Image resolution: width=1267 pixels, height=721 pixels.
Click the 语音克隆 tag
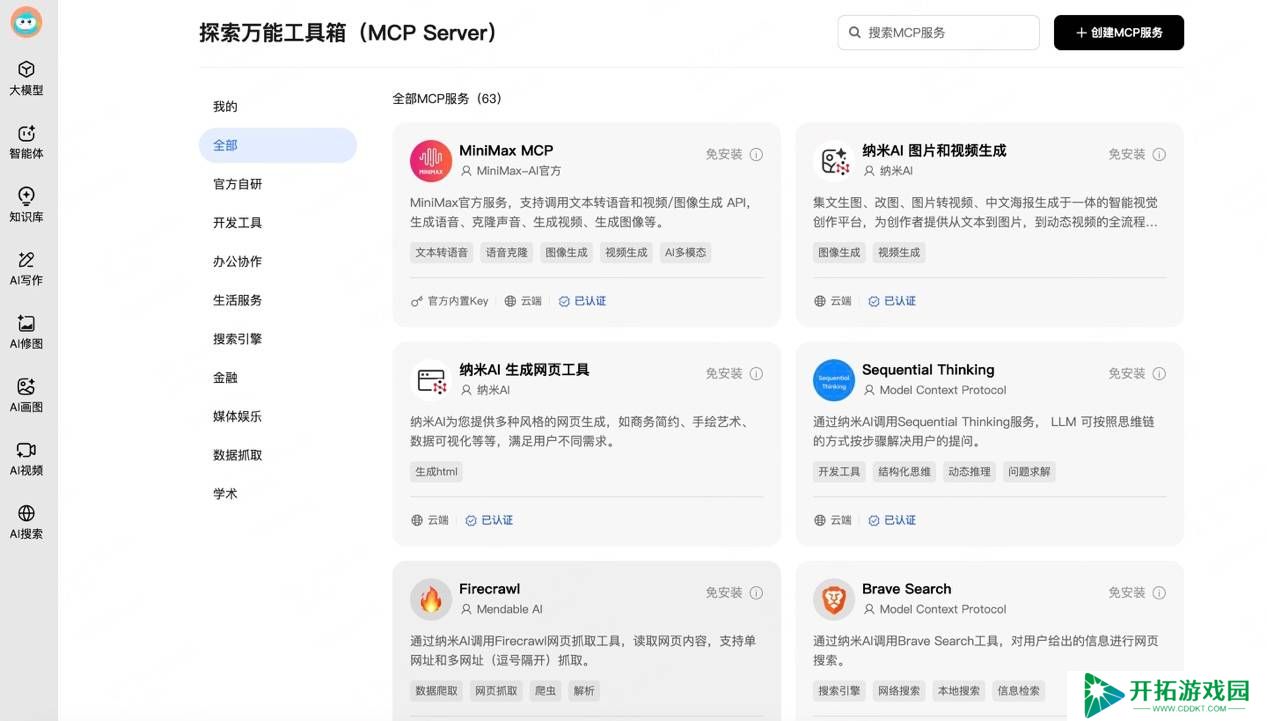point(507,253)
